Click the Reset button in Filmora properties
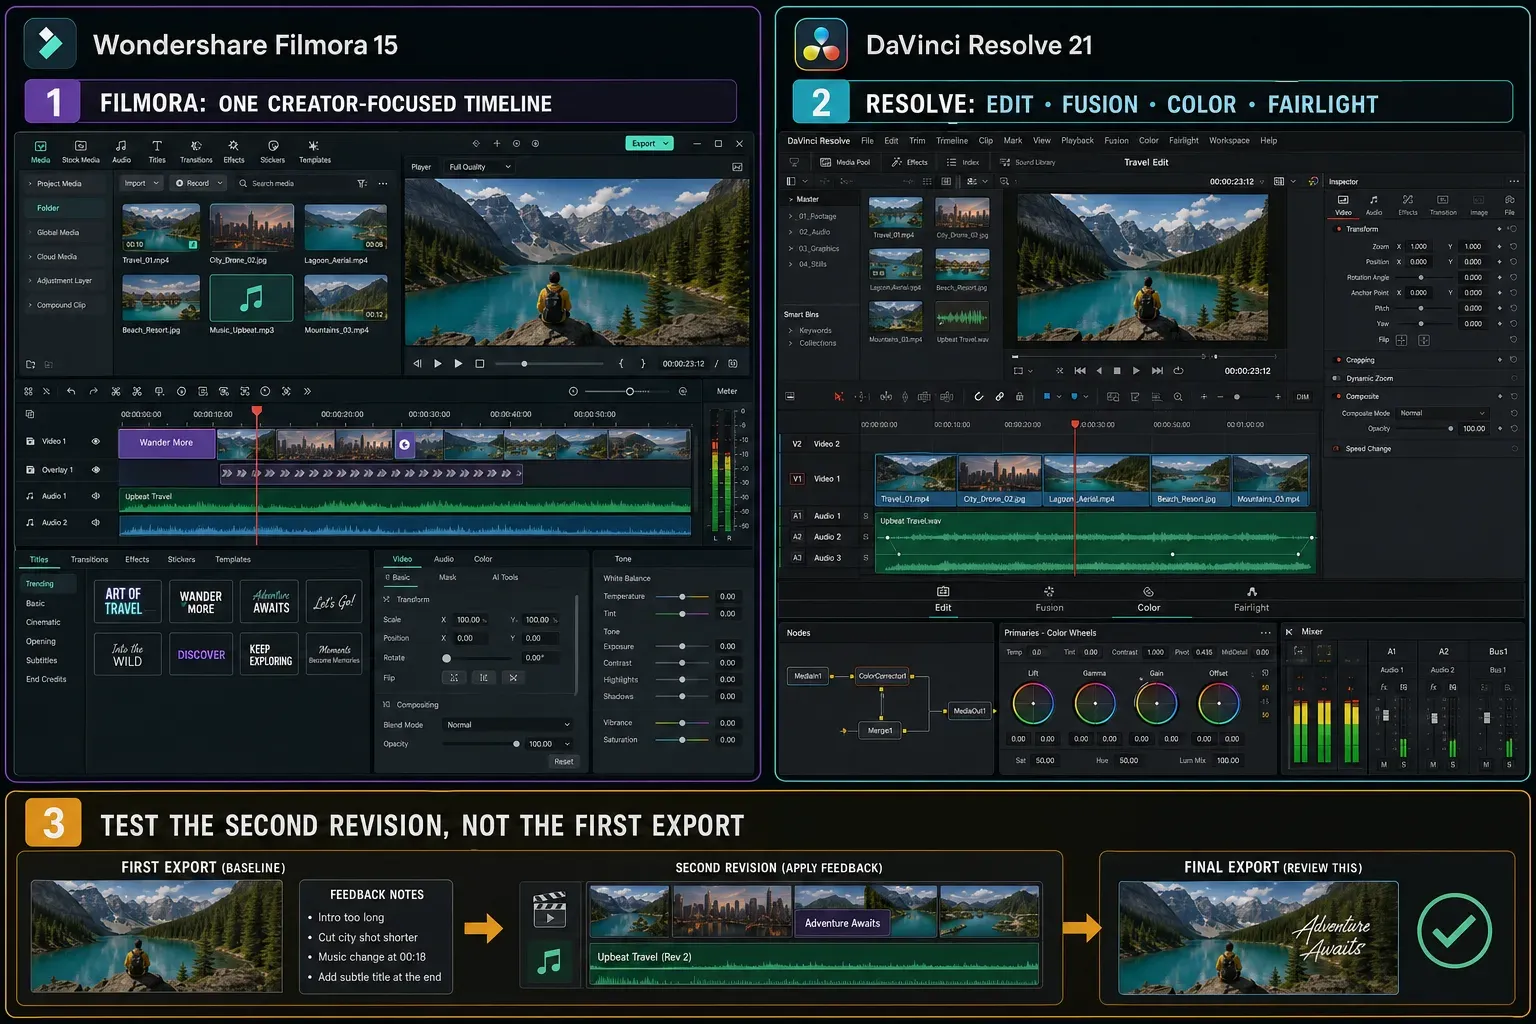The width and height of the screenshot is (1536, 1024). click(x=564, y=762)
